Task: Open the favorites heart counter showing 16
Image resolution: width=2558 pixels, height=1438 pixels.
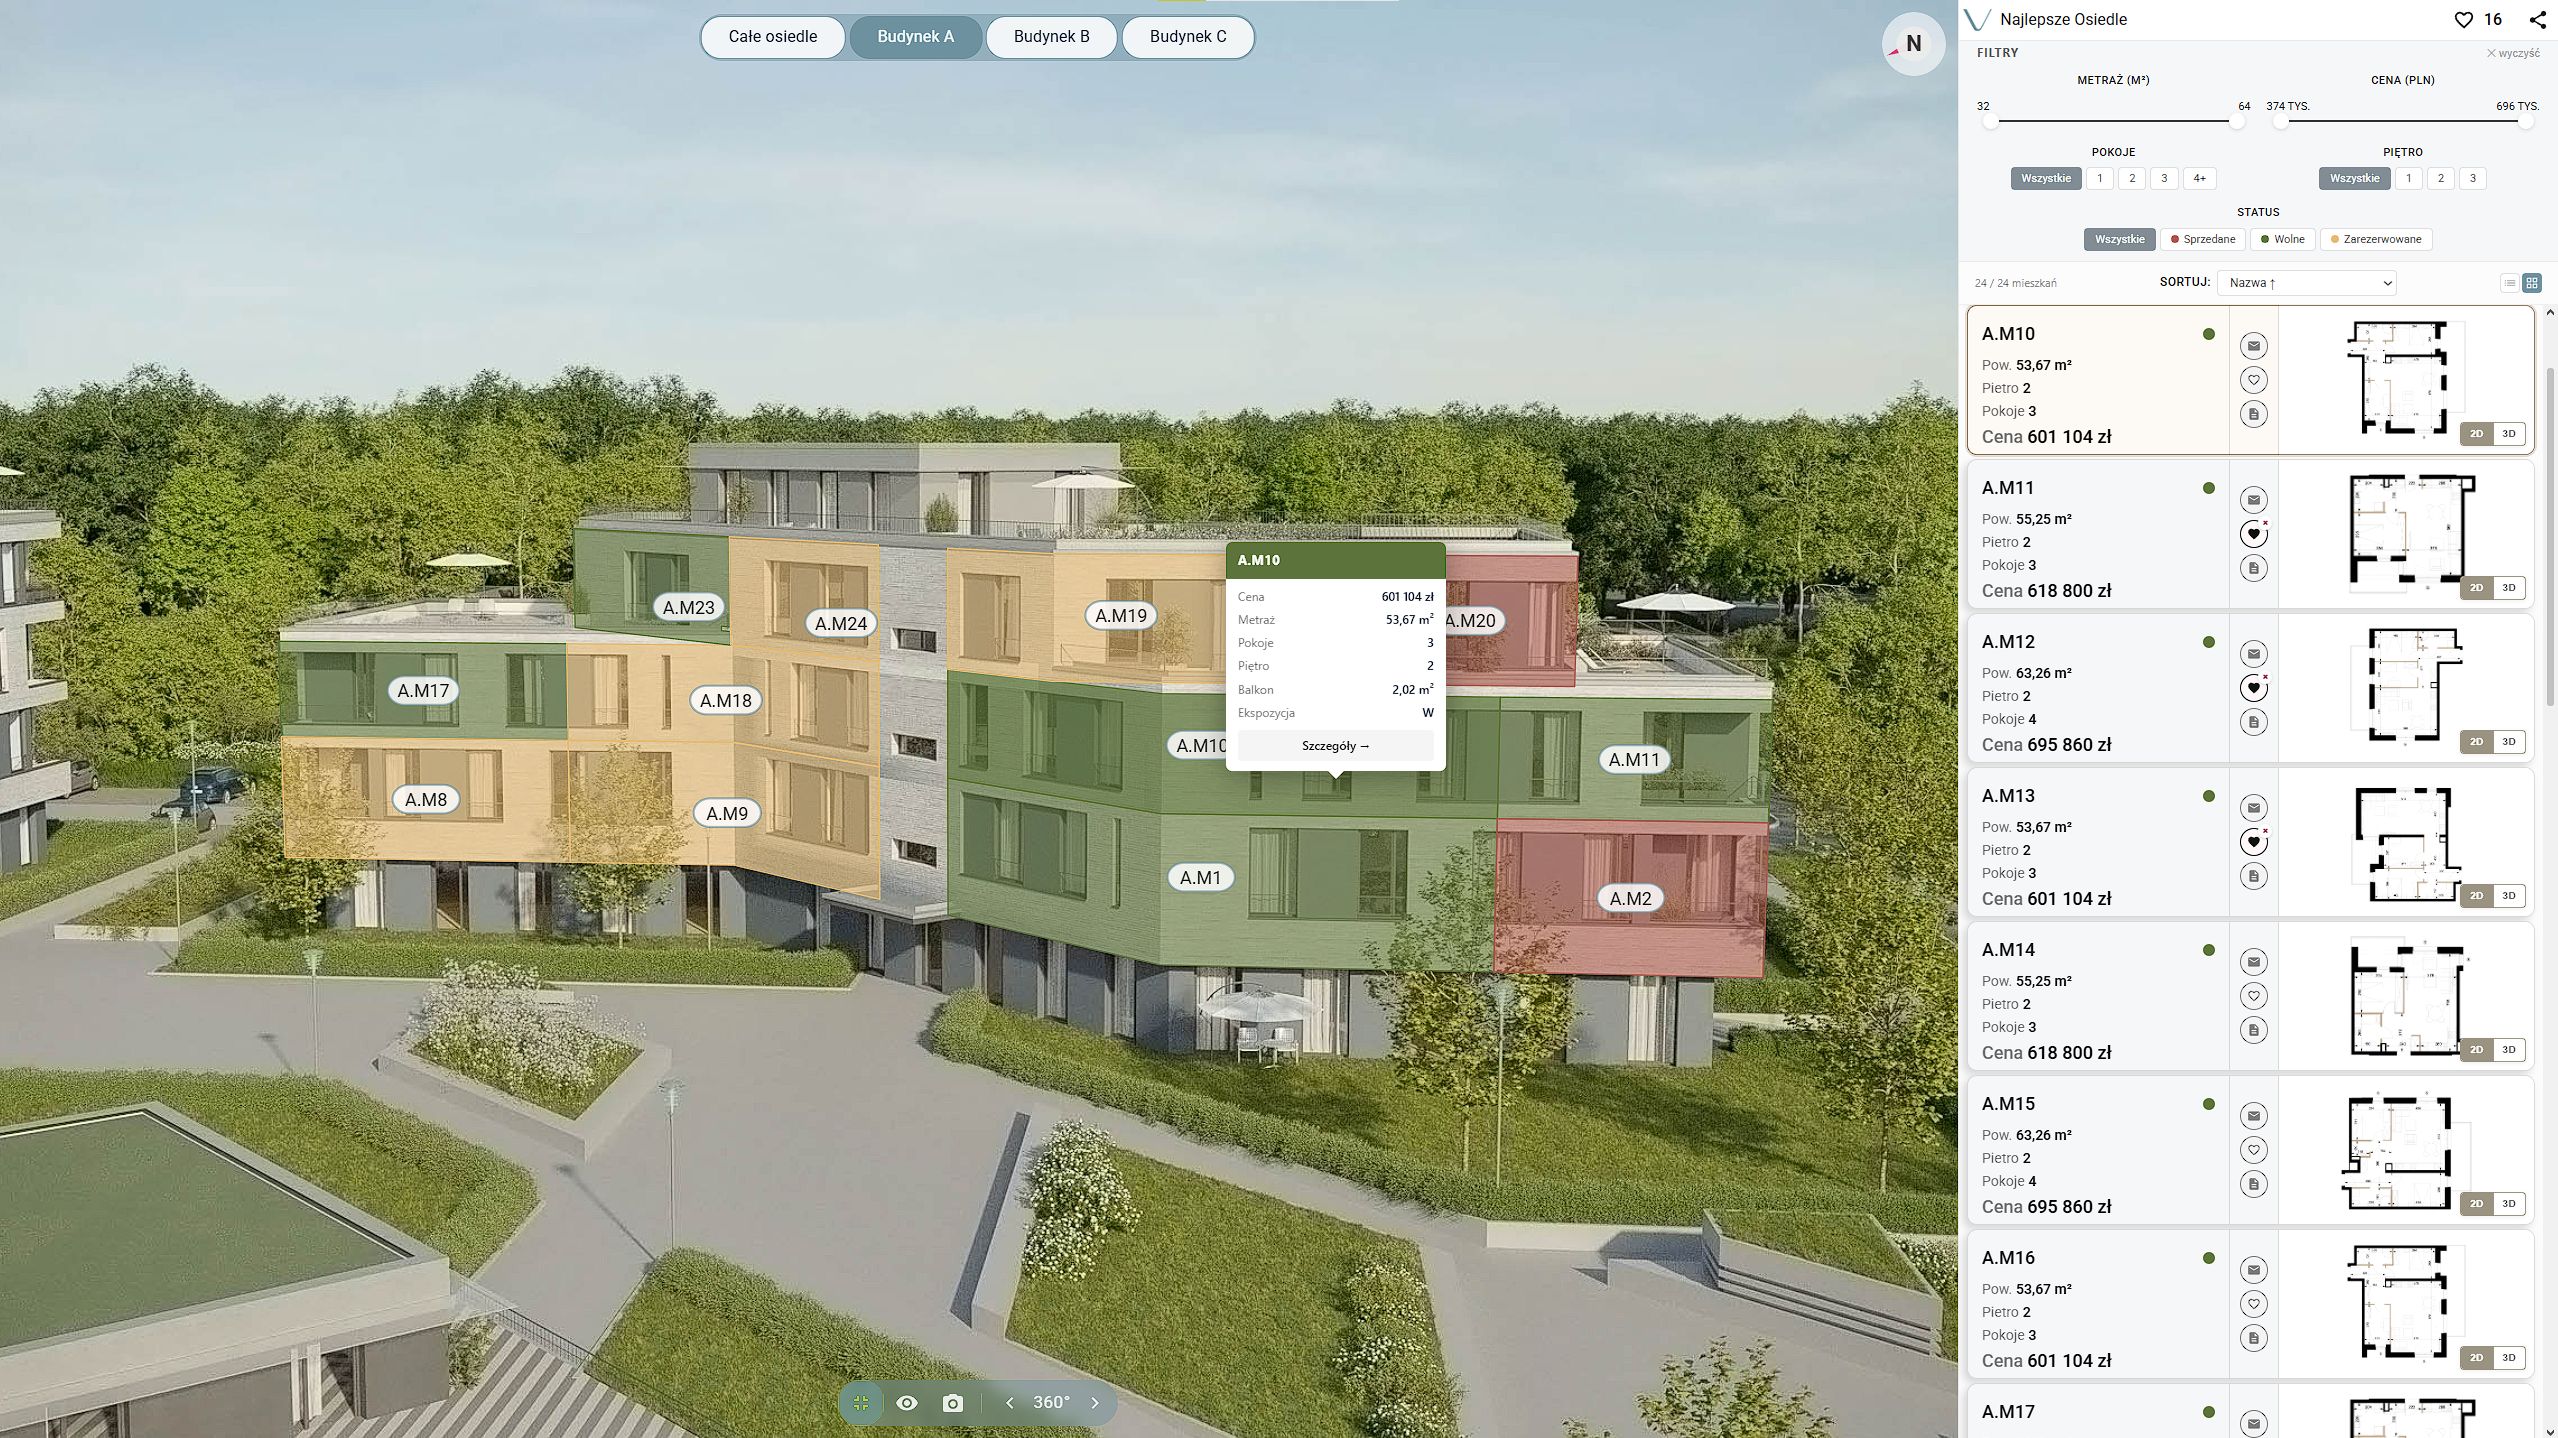Action: coord(2478,19)
